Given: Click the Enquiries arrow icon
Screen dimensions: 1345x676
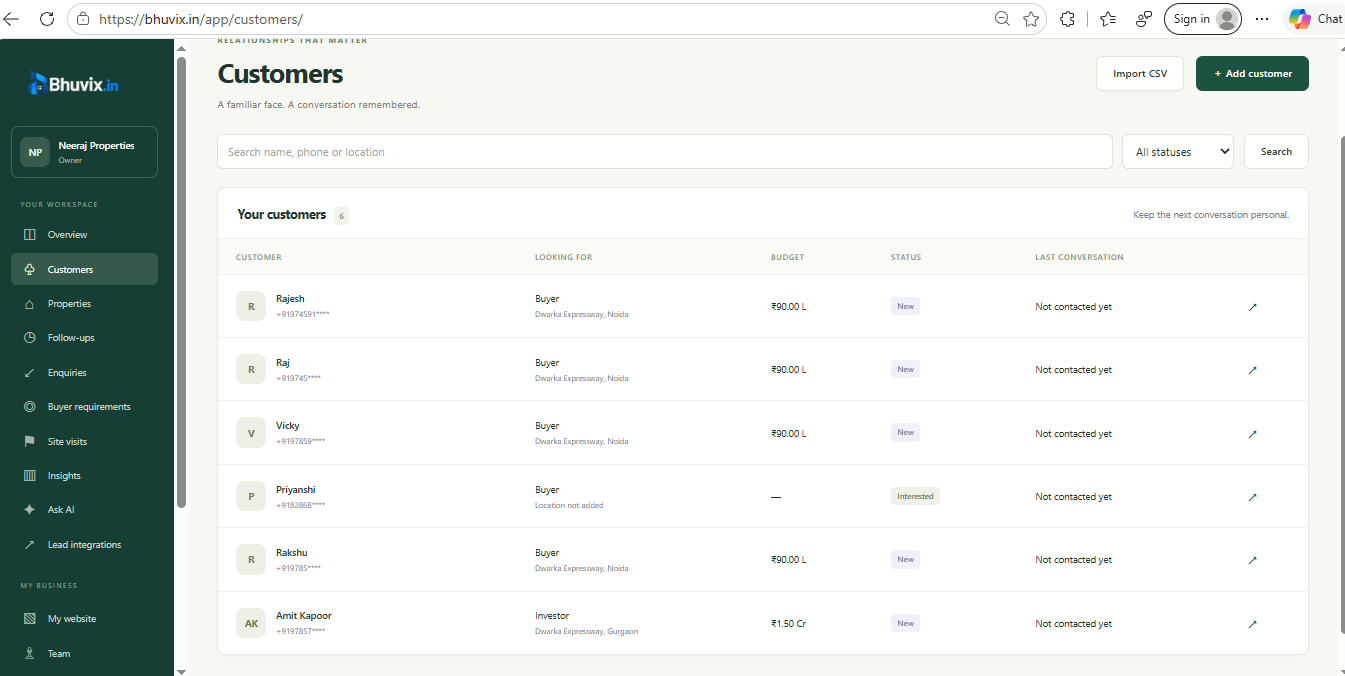Looking at the screenshot, I should (x=30, y=373).
